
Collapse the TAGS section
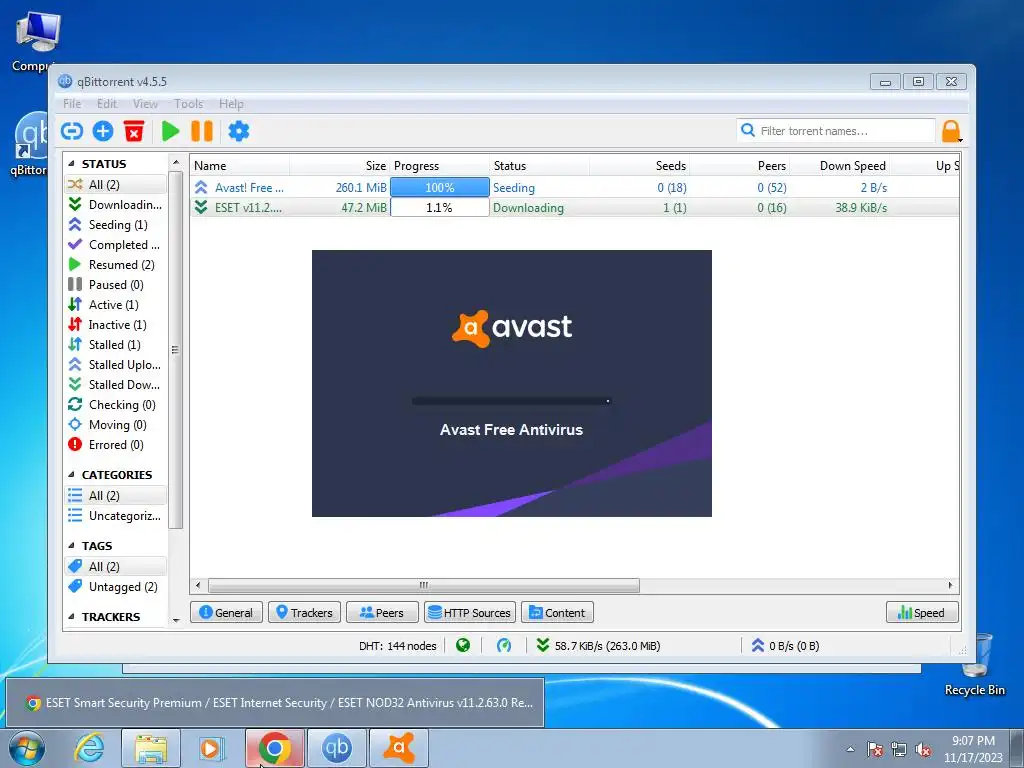[71, 546]
